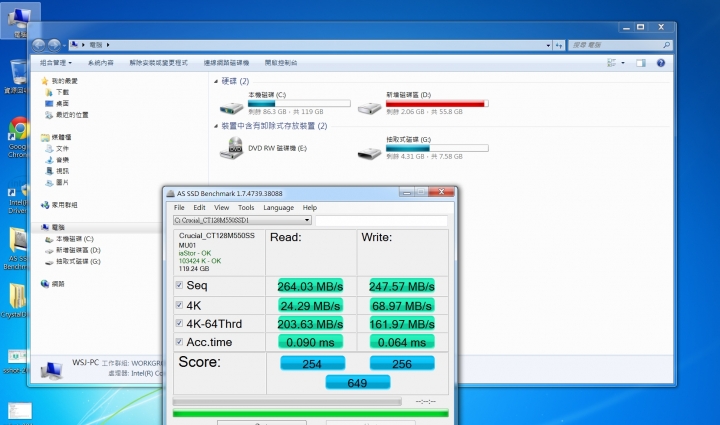This screenshot has width=720, height=425.
Task: Click search magnifier in Explorer search box
Action: pyautogui.click(x=666, y=45)
